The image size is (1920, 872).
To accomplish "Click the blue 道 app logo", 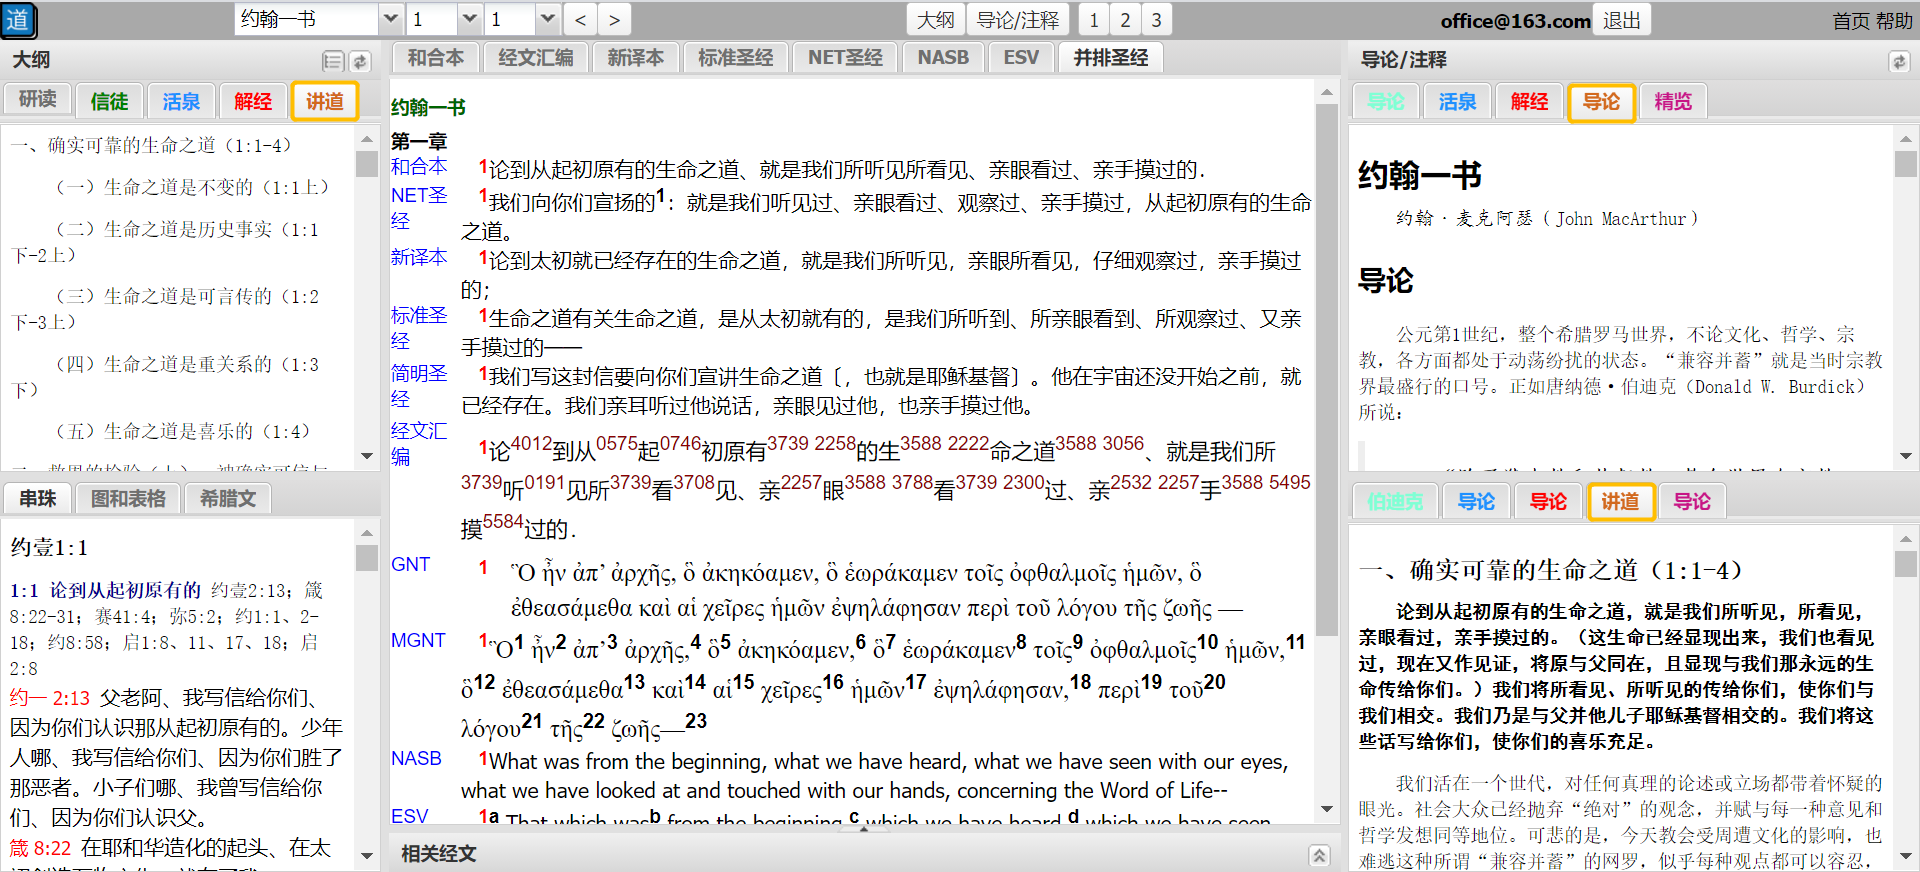I will tap(18, 20).
